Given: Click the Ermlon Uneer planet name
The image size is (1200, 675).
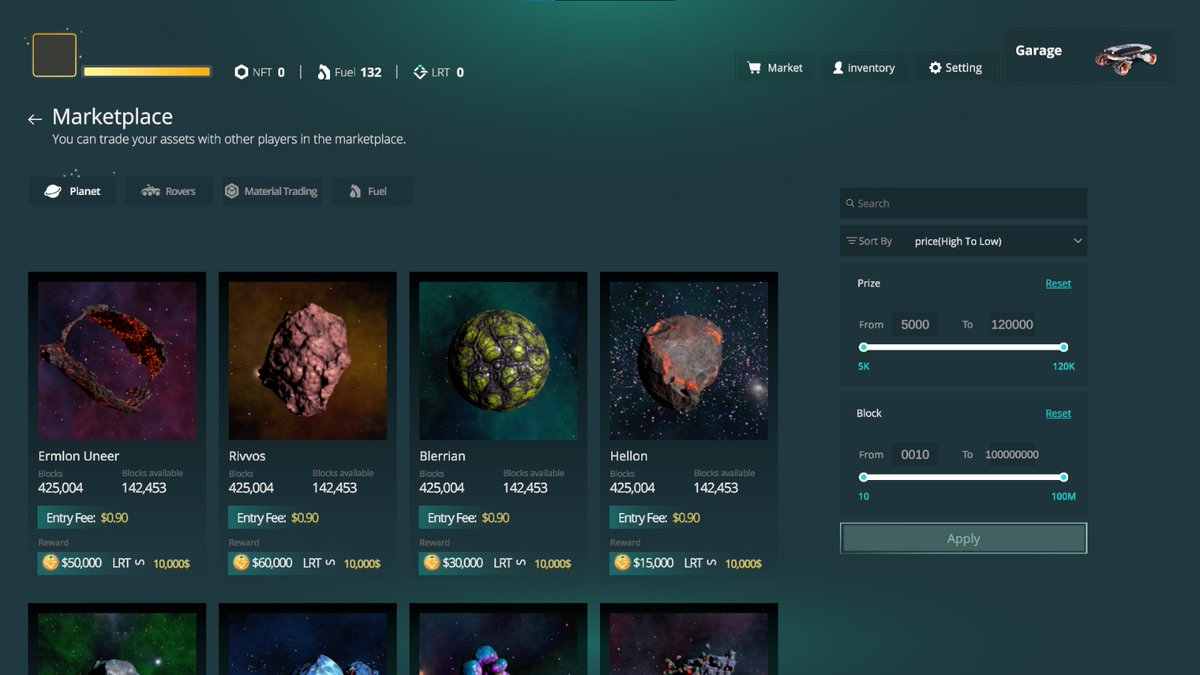Looking at the screenshot, I should tap(79, 456).
